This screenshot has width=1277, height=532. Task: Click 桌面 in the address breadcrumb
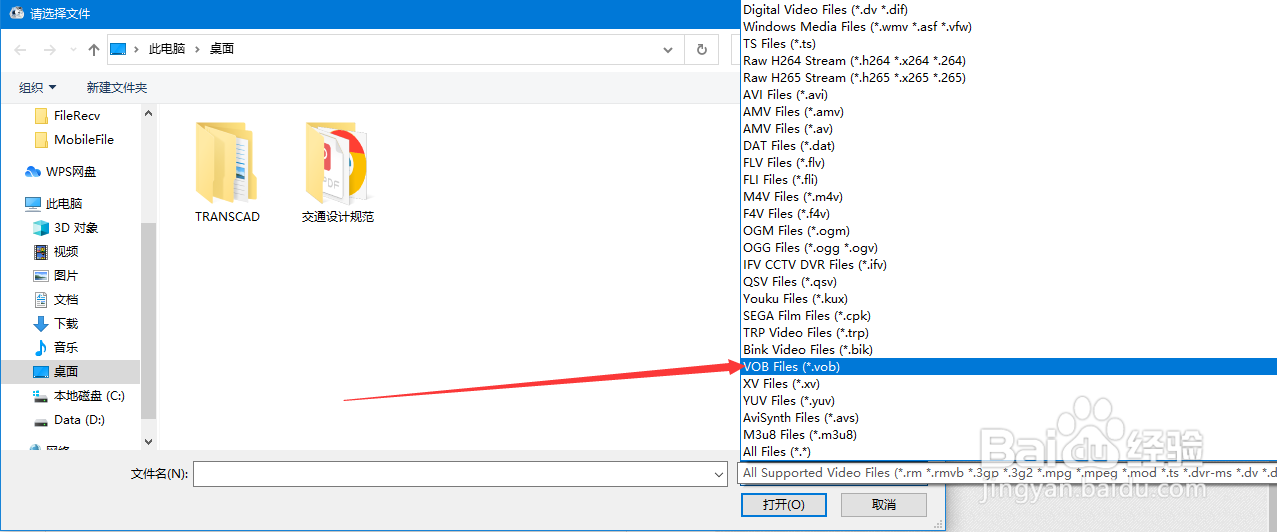pyautogui.click(x=222, y=49)
